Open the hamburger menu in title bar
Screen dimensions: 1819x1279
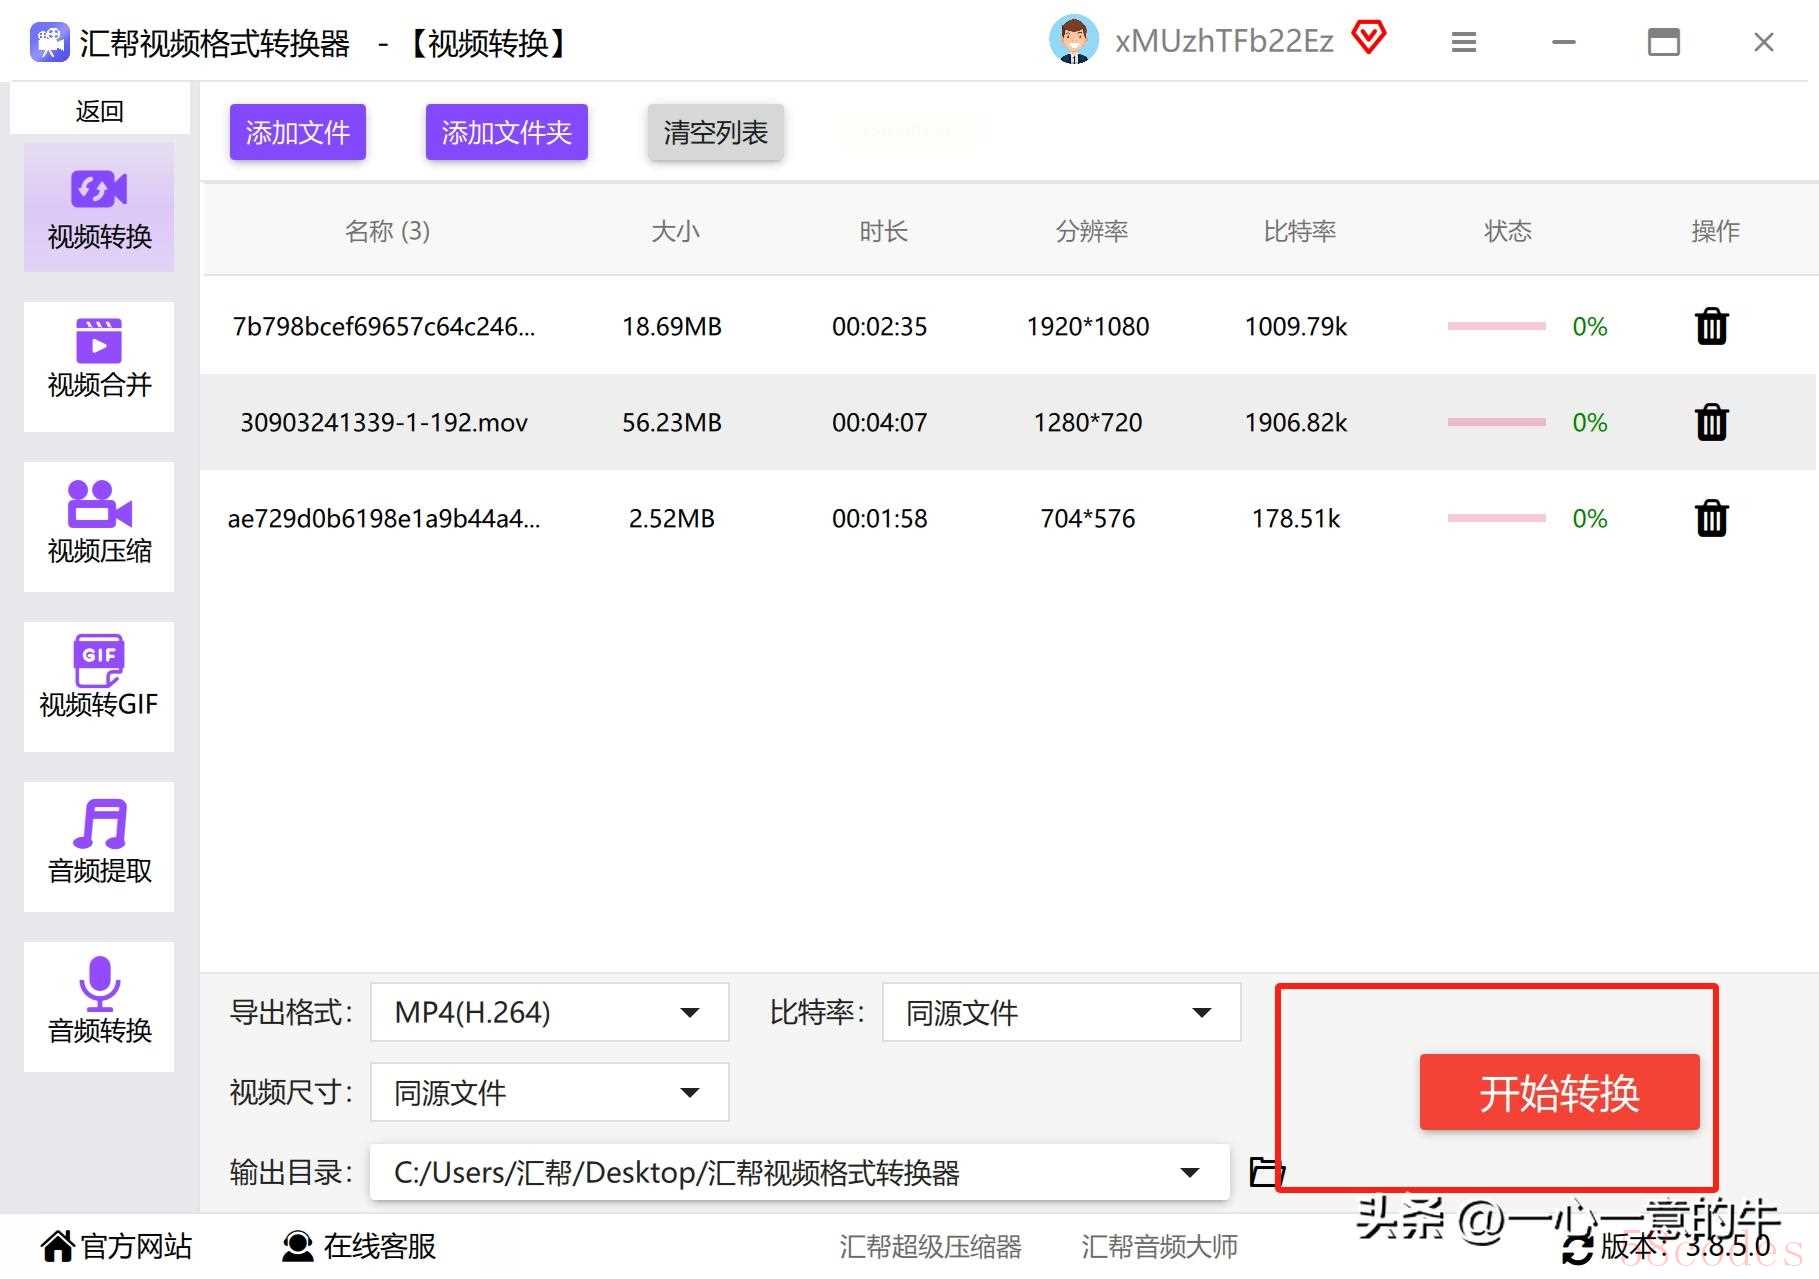point(1464,42)
